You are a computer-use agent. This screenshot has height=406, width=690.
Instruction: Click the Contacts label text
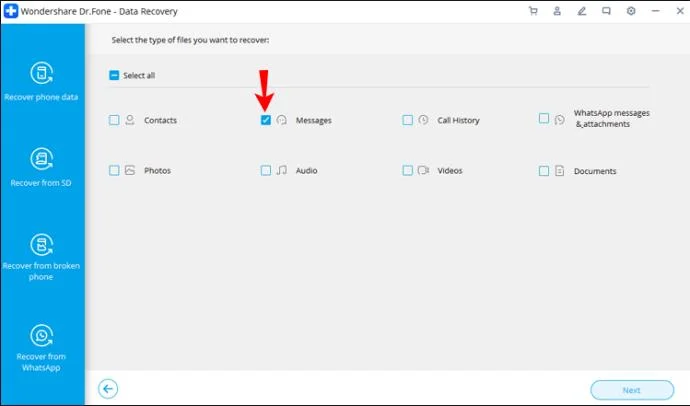pyautogui.click(x=160, y=120)
